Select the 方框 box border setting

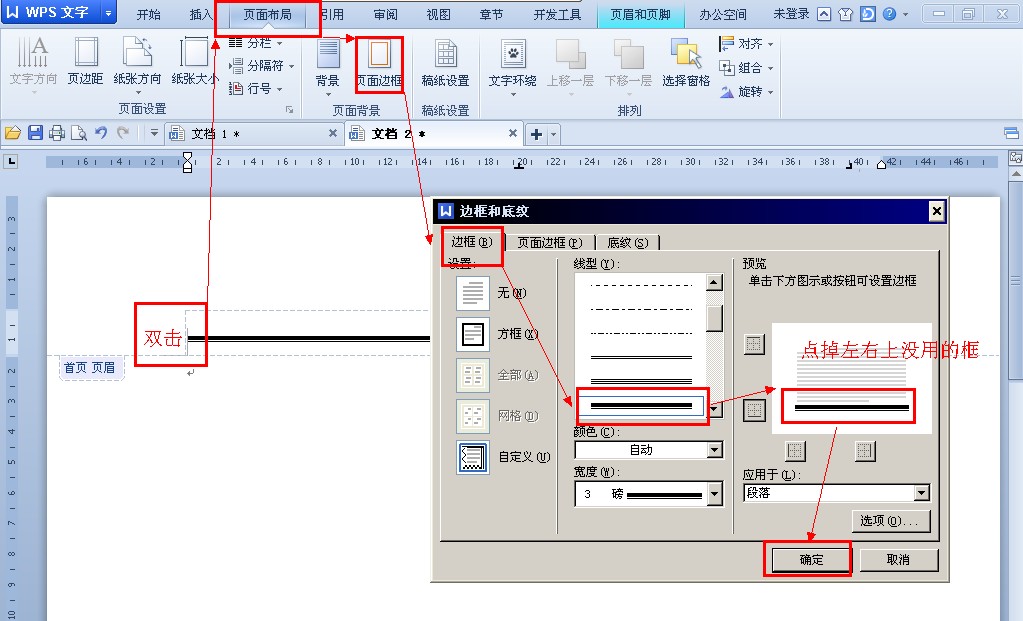pos(474,332)
